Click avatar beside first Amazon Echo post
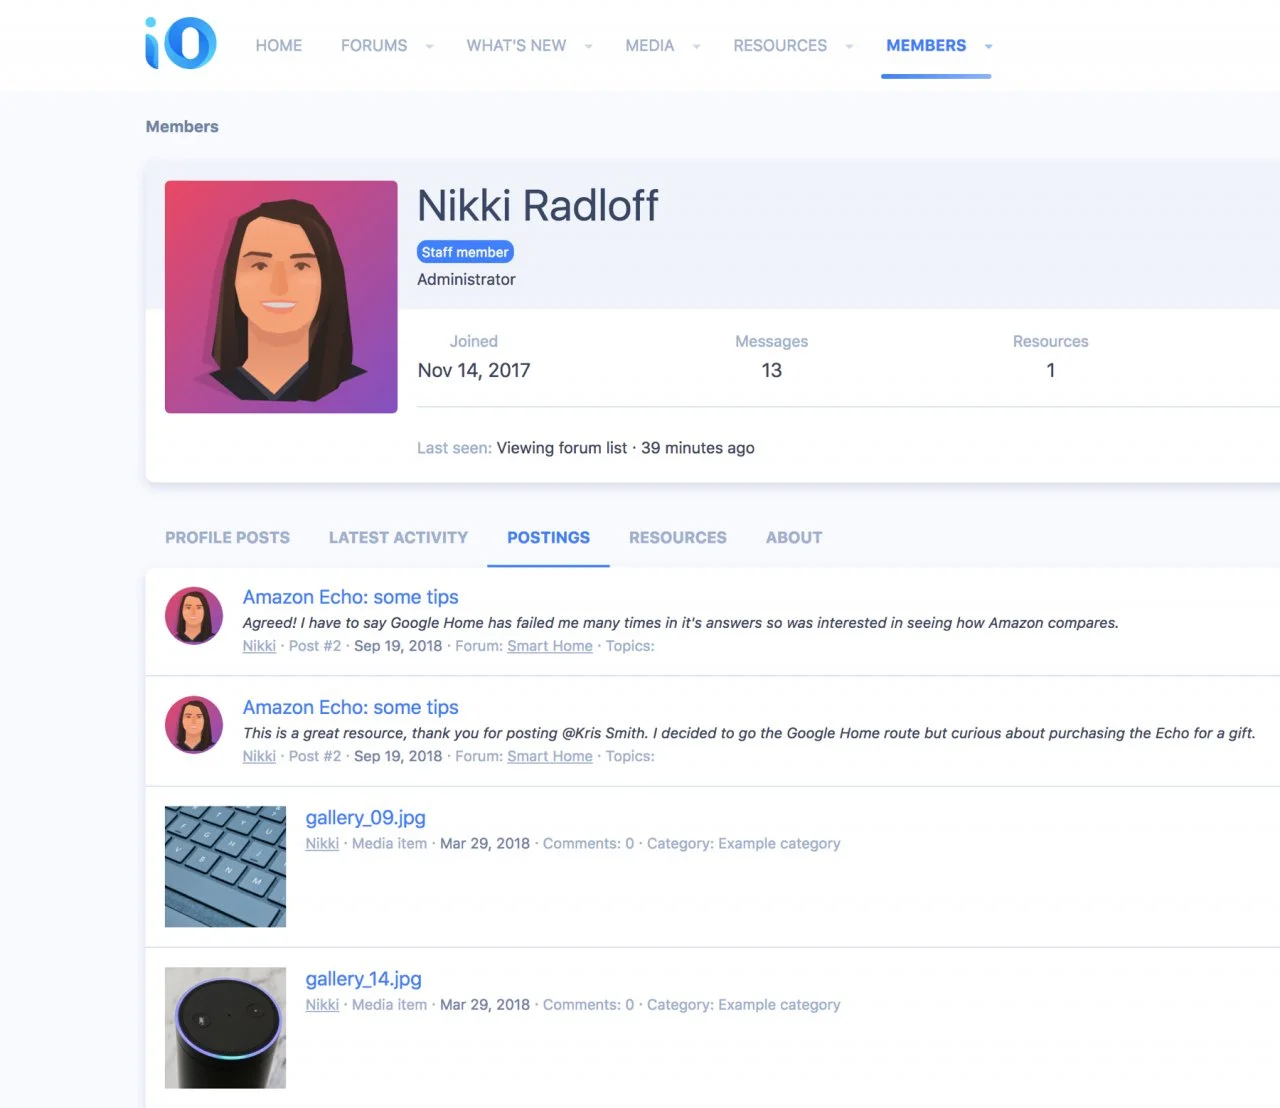Viewport: 1280px width, 1108px height. pos(194,615)
